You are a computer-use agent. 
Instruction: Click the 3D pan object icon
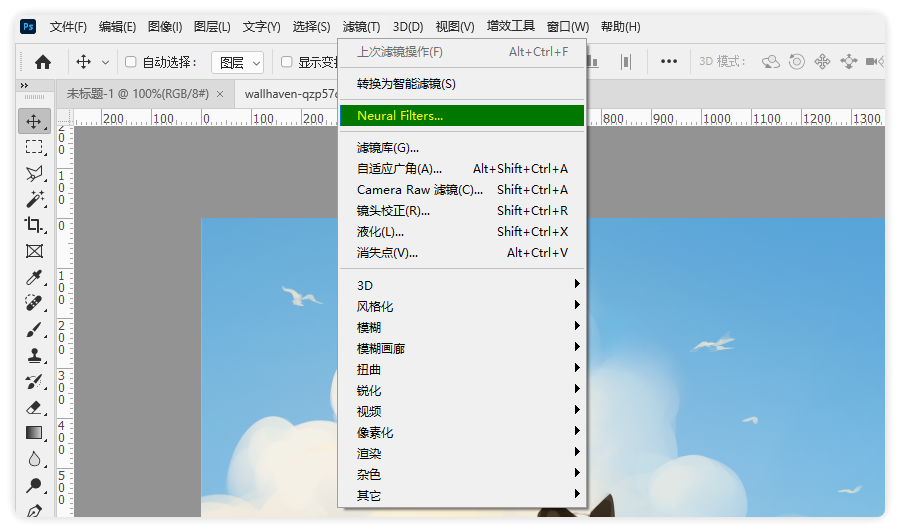pyautogui.click(x=823, y=61)
